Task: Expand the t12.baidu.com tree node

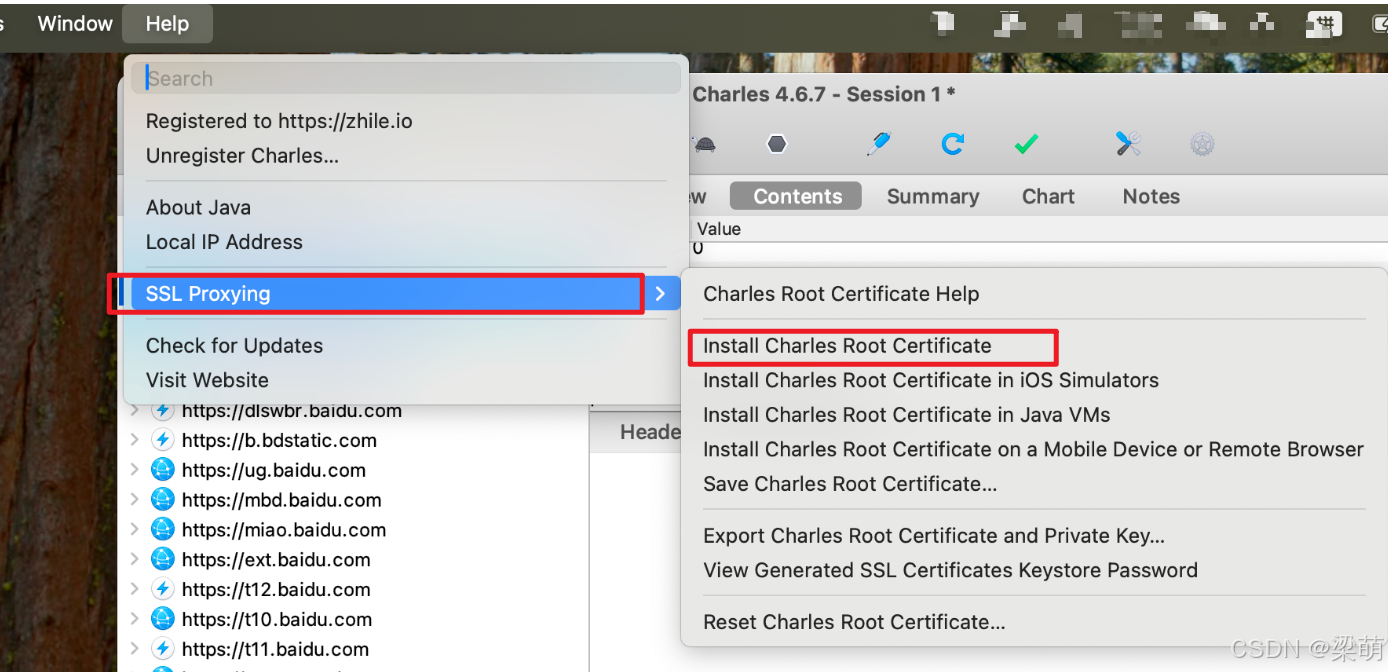Action: 135,590
